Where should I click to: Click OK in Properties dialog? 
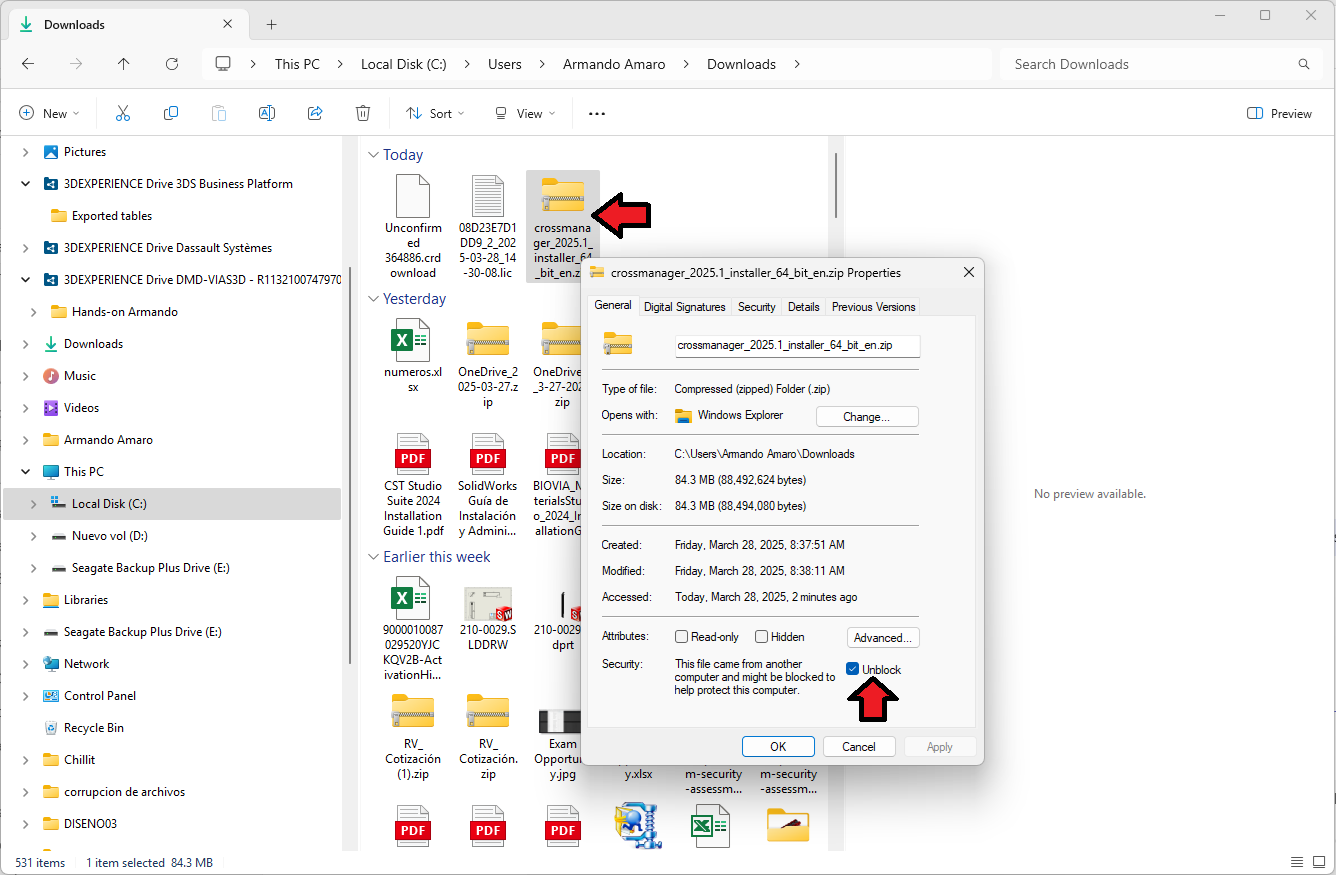click(x=778, y=747)
